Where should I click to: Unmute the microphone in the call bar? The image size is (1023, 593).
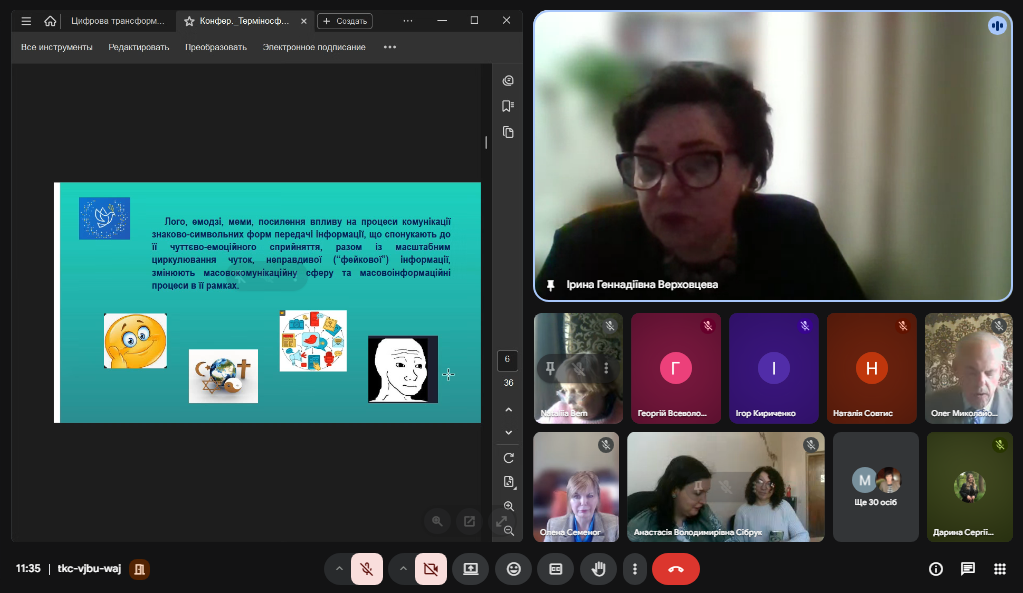367,569
